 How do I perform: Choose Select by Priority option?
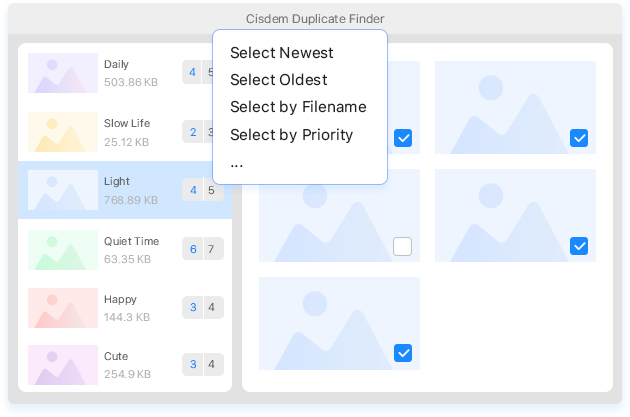point(291,134)
